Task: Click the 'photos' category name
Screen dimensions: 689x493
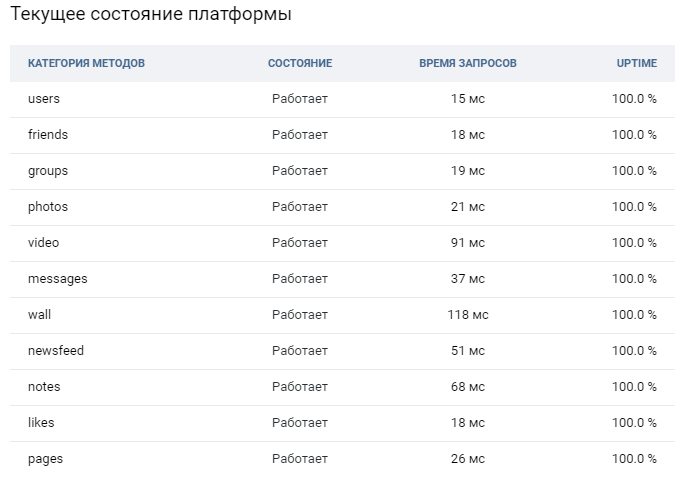Action: [48, 207]
